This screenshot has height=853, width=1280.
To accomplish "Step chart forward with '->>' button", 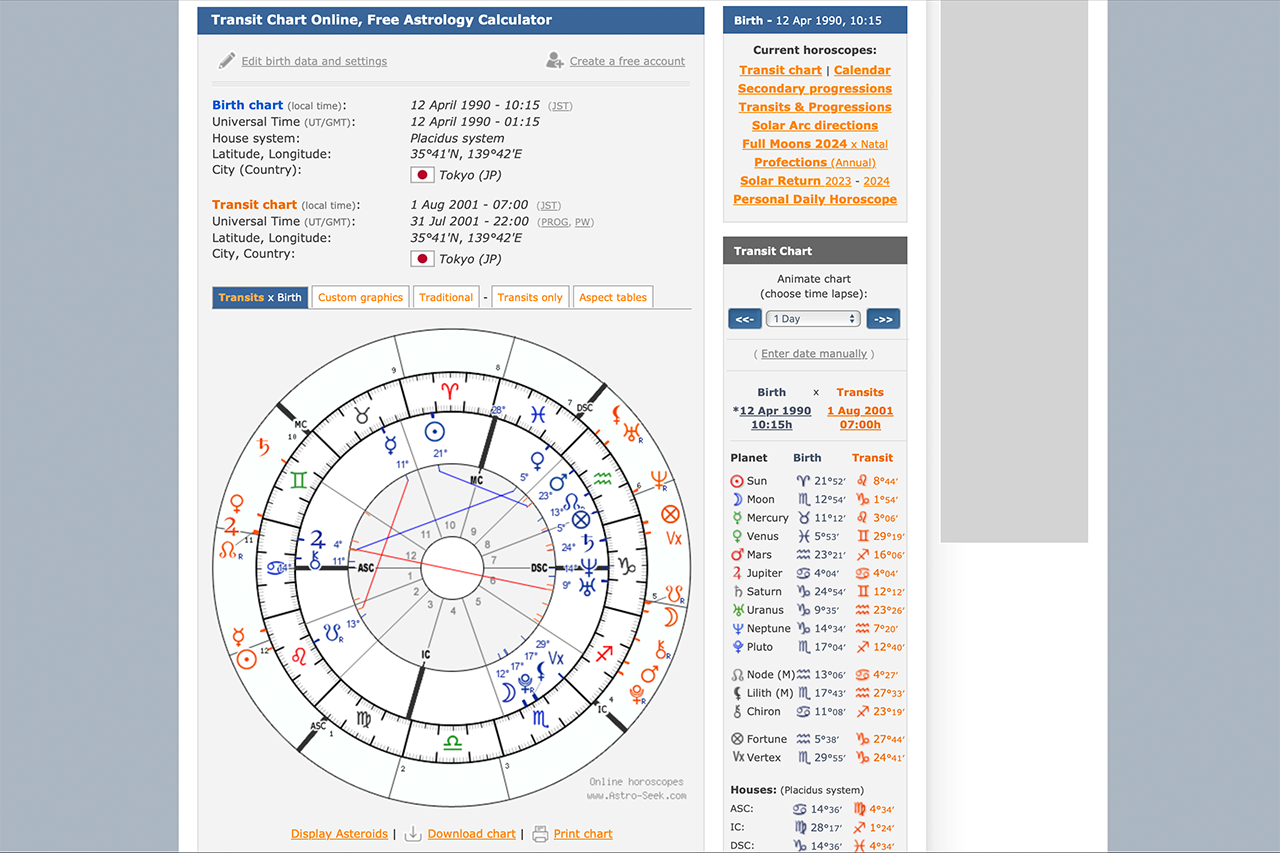I will (883, 319).
